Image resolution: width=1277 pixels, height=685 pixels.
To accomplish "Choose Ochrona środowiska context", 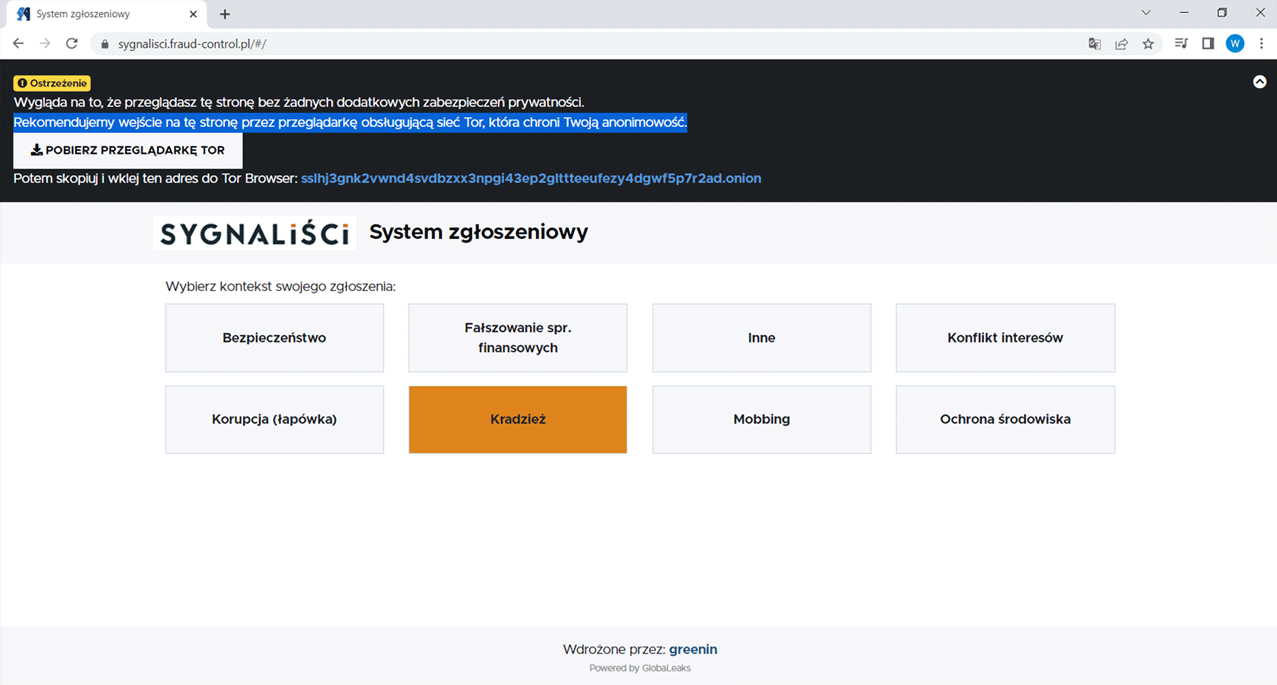I will pos(1005,420).
